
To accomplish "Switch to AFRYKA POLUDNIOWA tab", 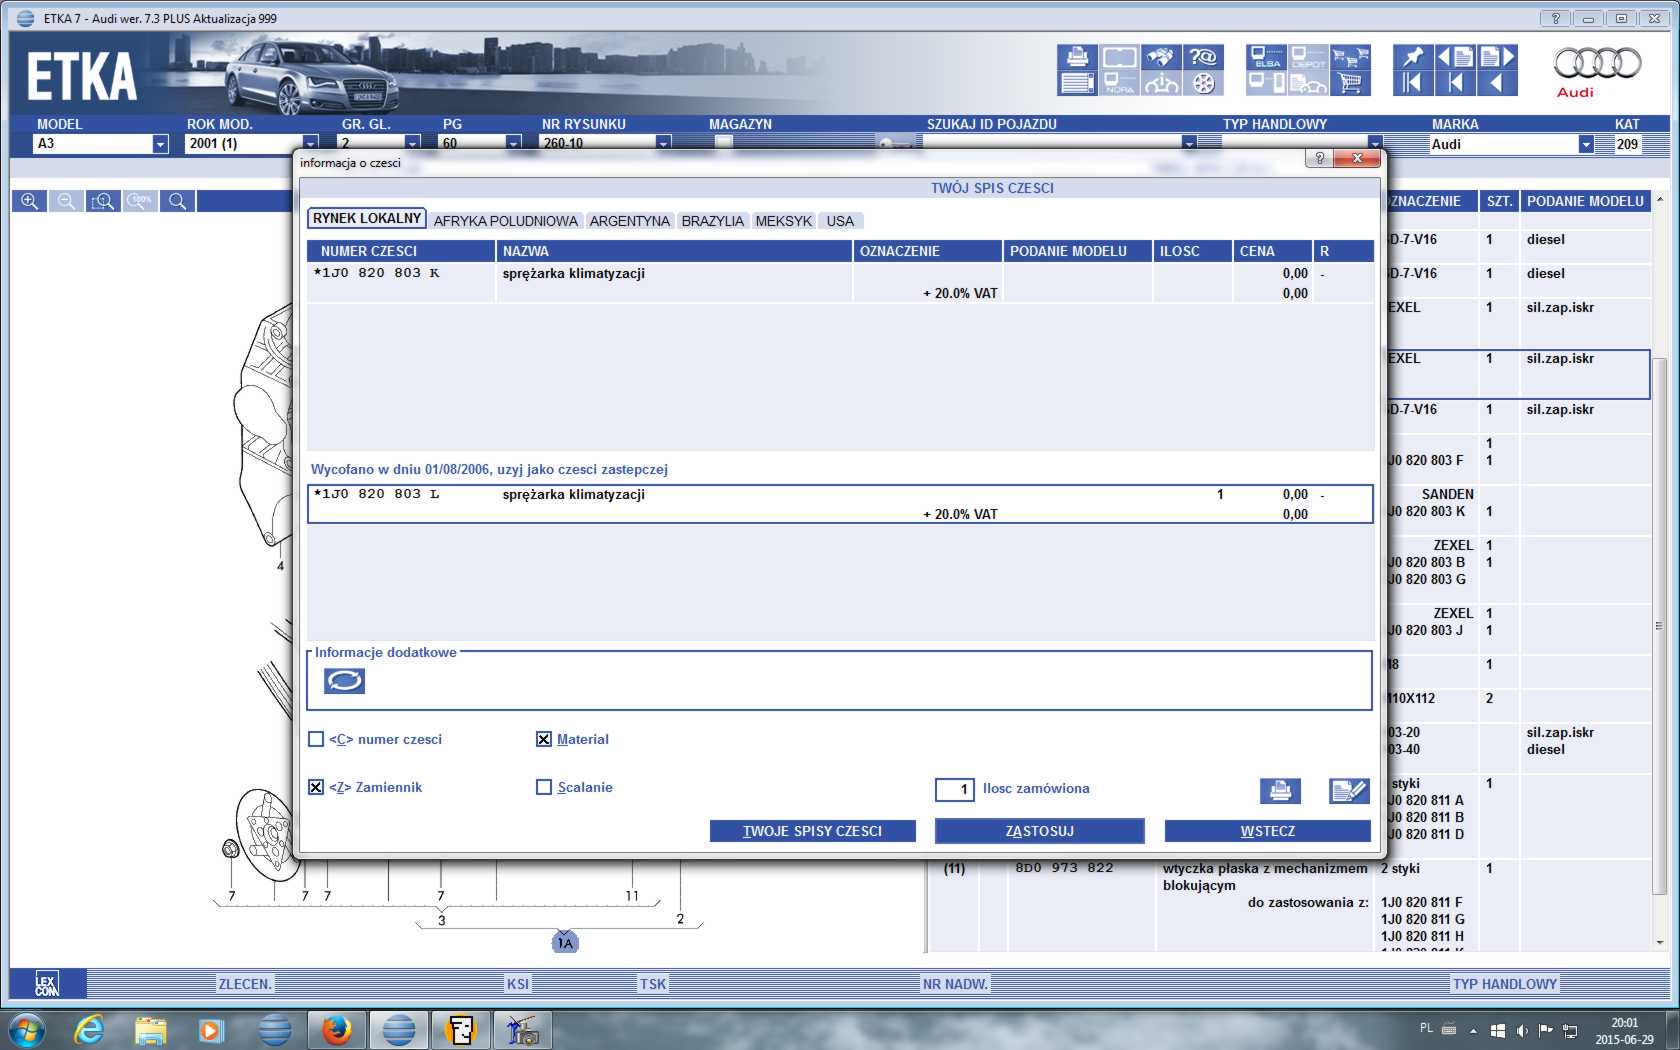I will coord(506,221).
